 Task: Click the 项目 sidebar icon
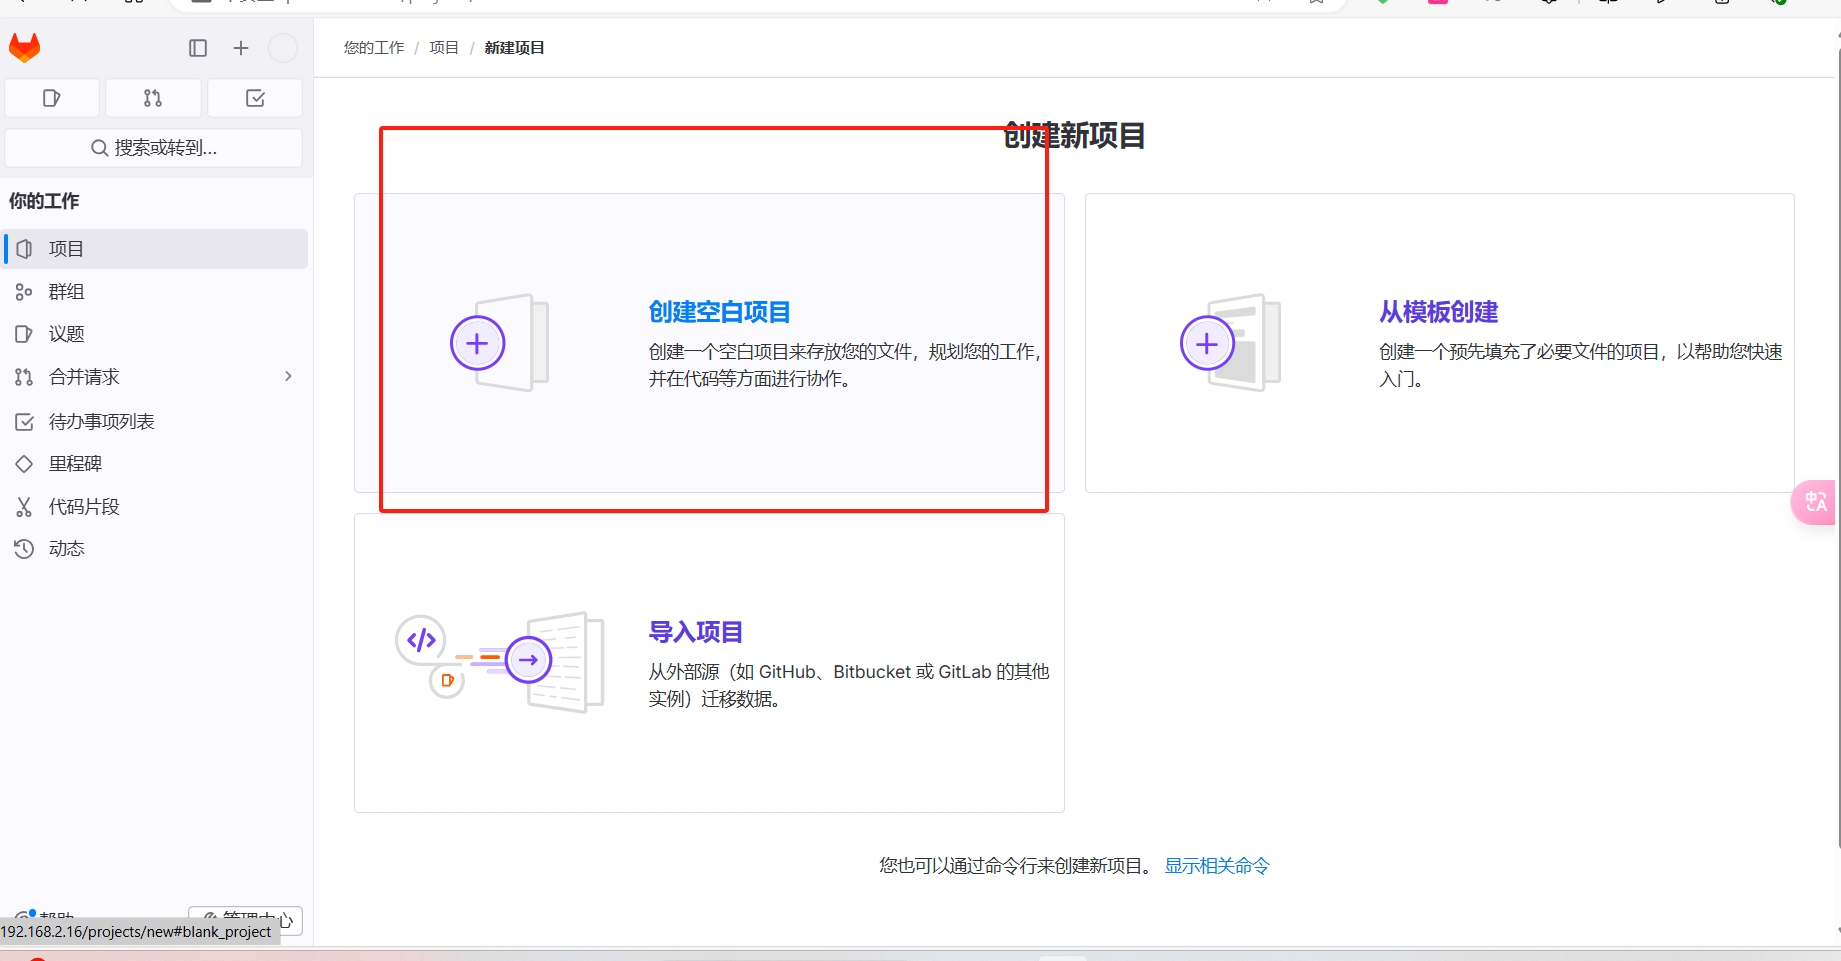click(24, 249)
